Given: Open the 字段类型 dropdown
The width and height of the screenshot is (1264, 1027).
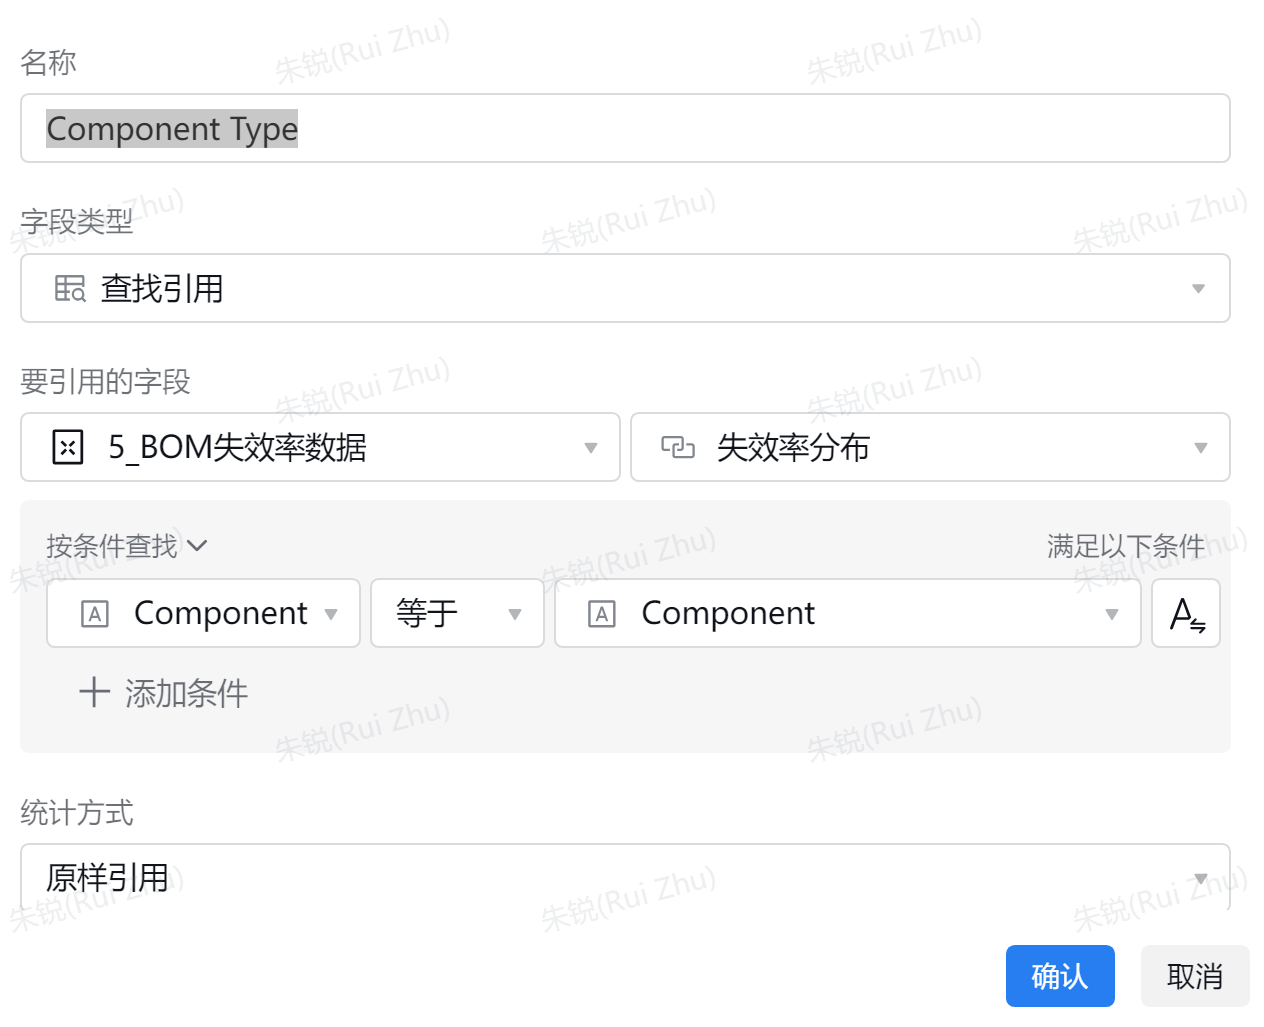Looking at the screenshot, I should [1199, 288].
